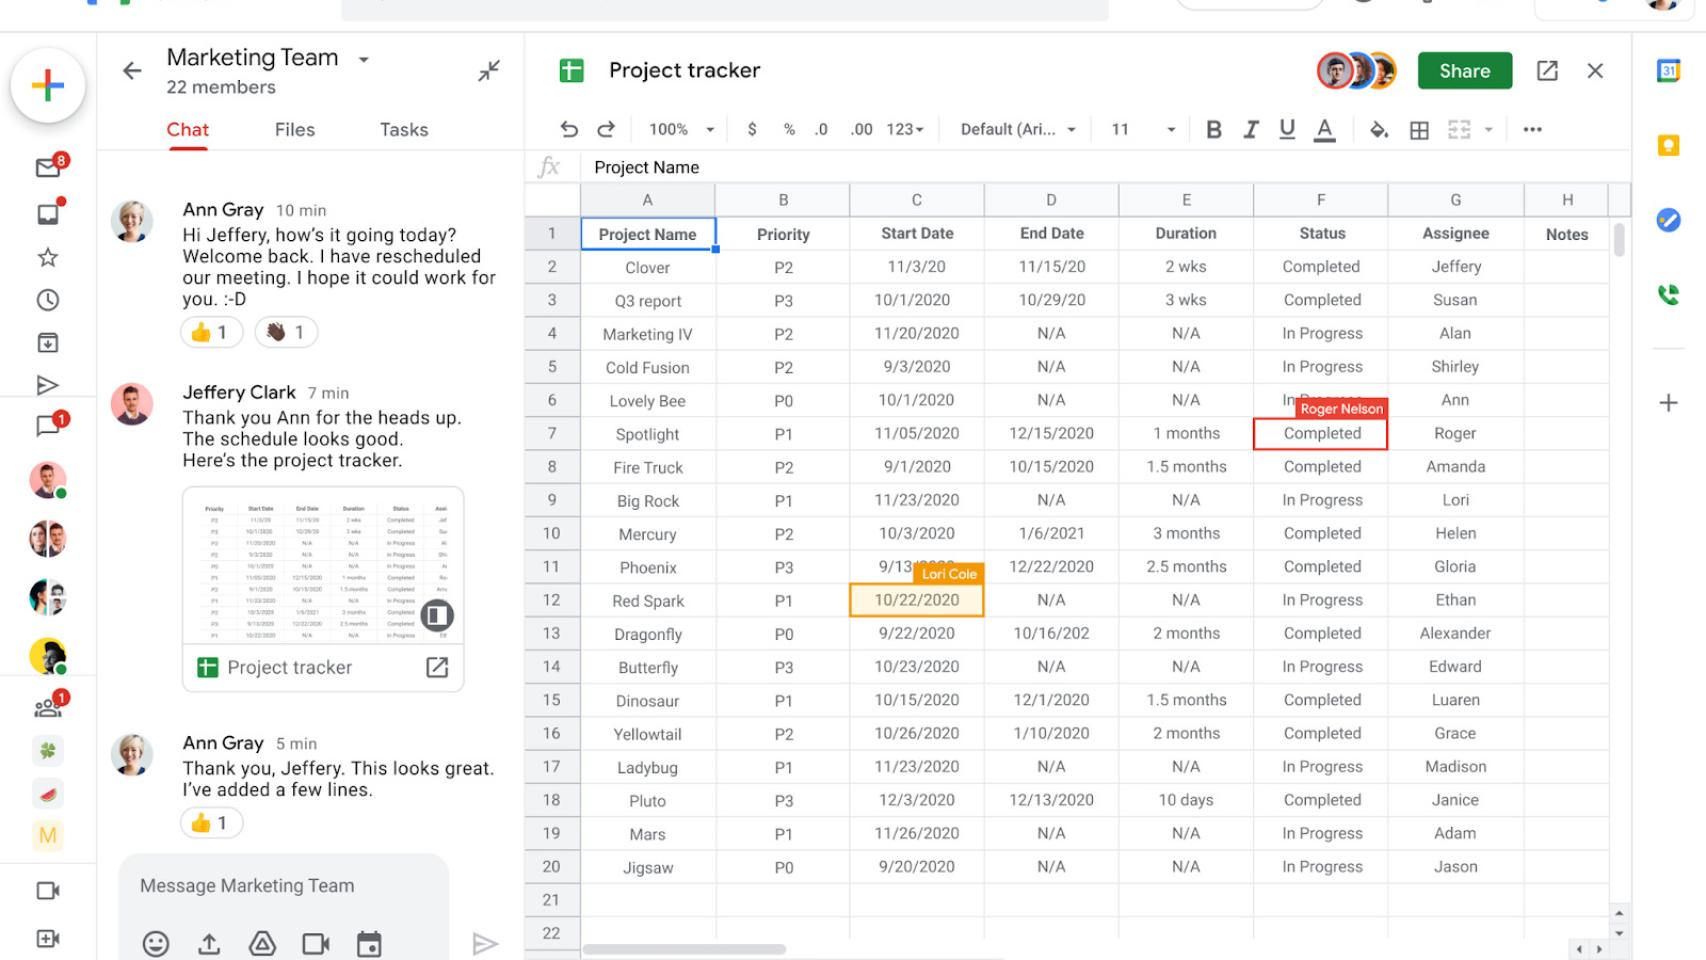Open the text color picker in the toolbar

coord(1326,129)
